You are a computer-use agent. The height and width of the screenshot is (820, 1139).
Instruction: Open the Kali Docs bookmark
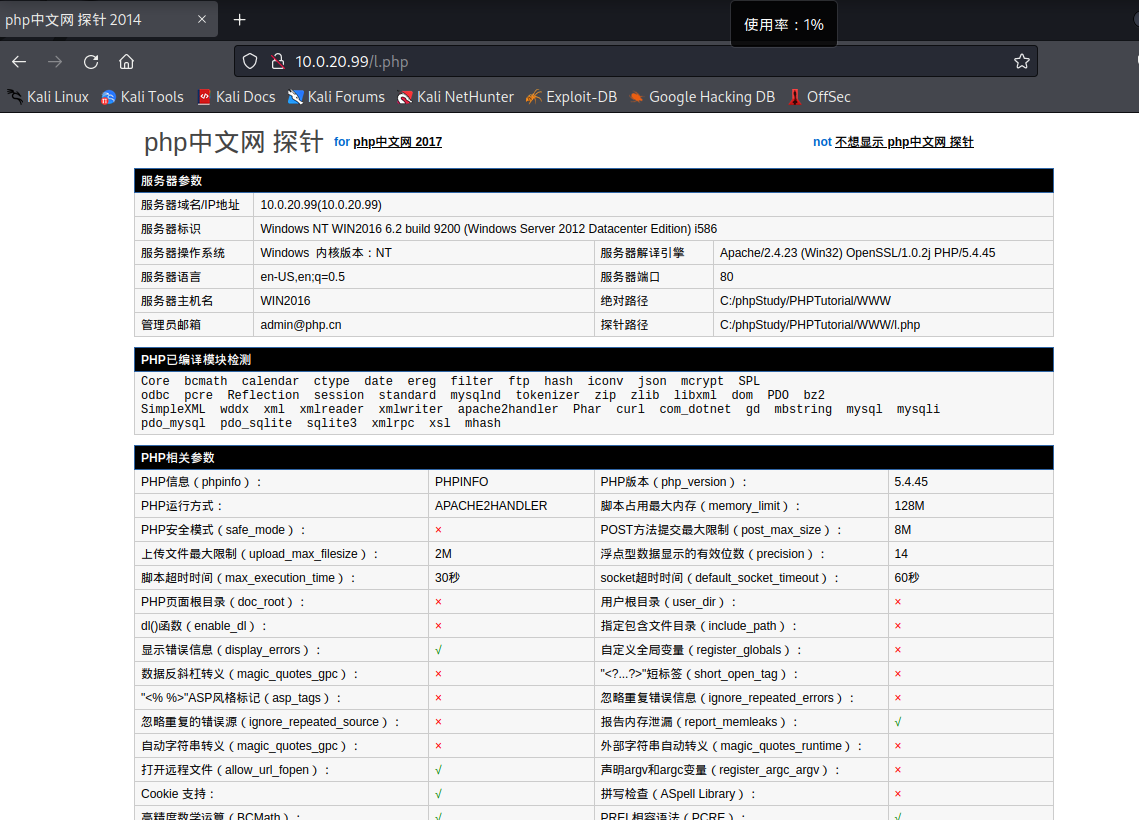pyautogui.click(x=236, y=97)
